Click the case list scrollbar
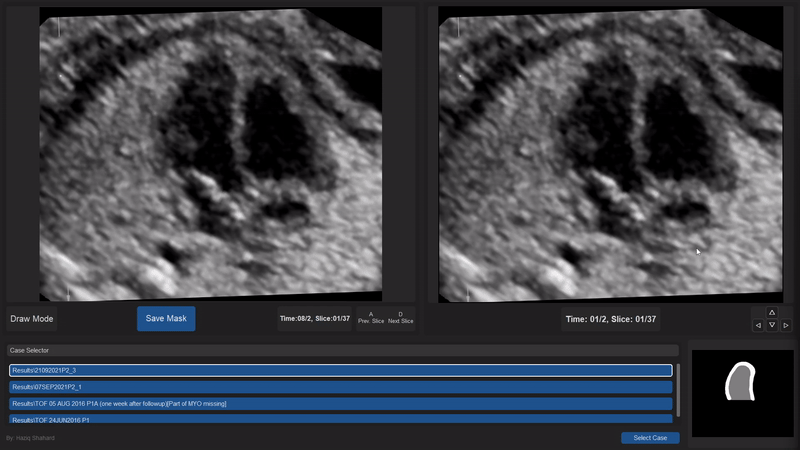800x450 pixels. coord(678,390)
